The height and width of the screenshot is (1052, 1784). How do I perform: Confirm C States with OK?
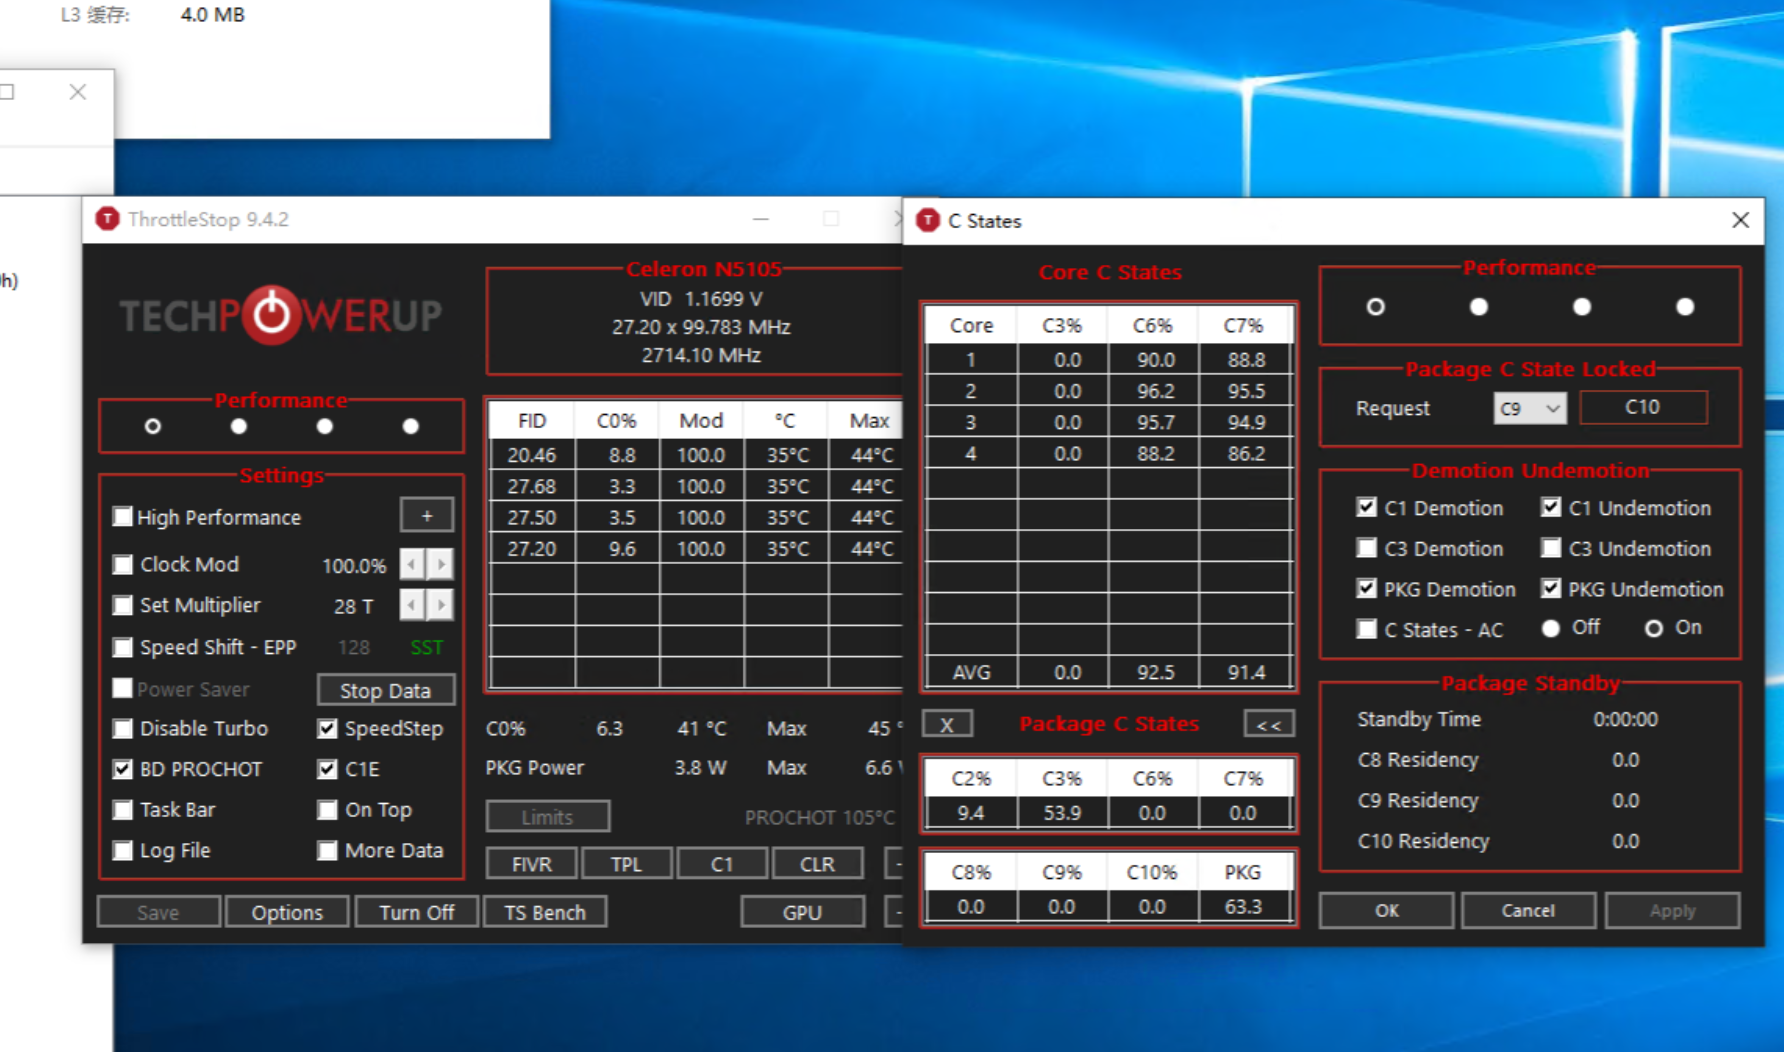tap(1387, 910)
